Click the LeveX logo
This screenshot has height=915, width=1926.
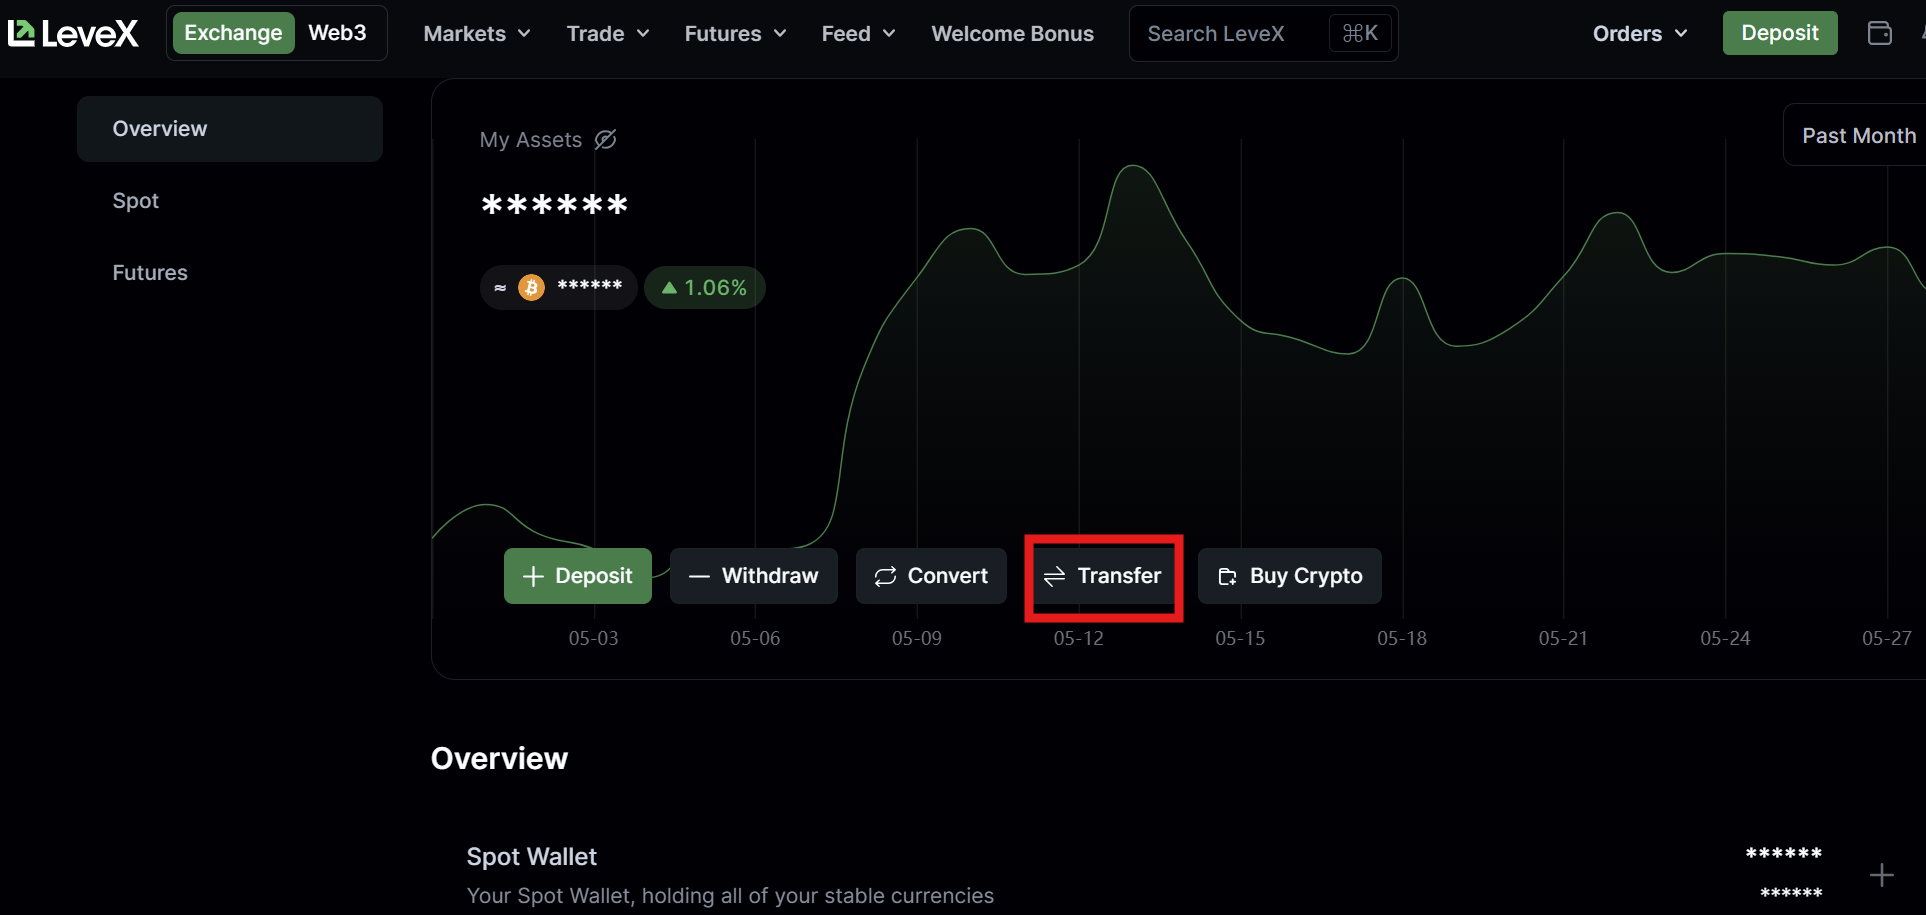click(x=73, y=33)
